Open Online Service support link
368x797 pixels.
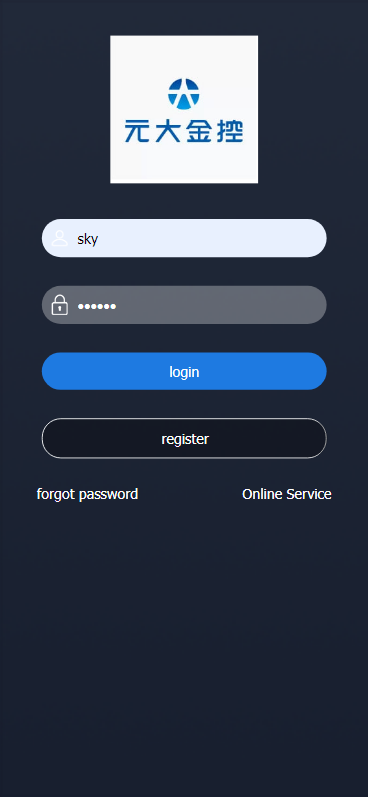(x=287, y=494)
